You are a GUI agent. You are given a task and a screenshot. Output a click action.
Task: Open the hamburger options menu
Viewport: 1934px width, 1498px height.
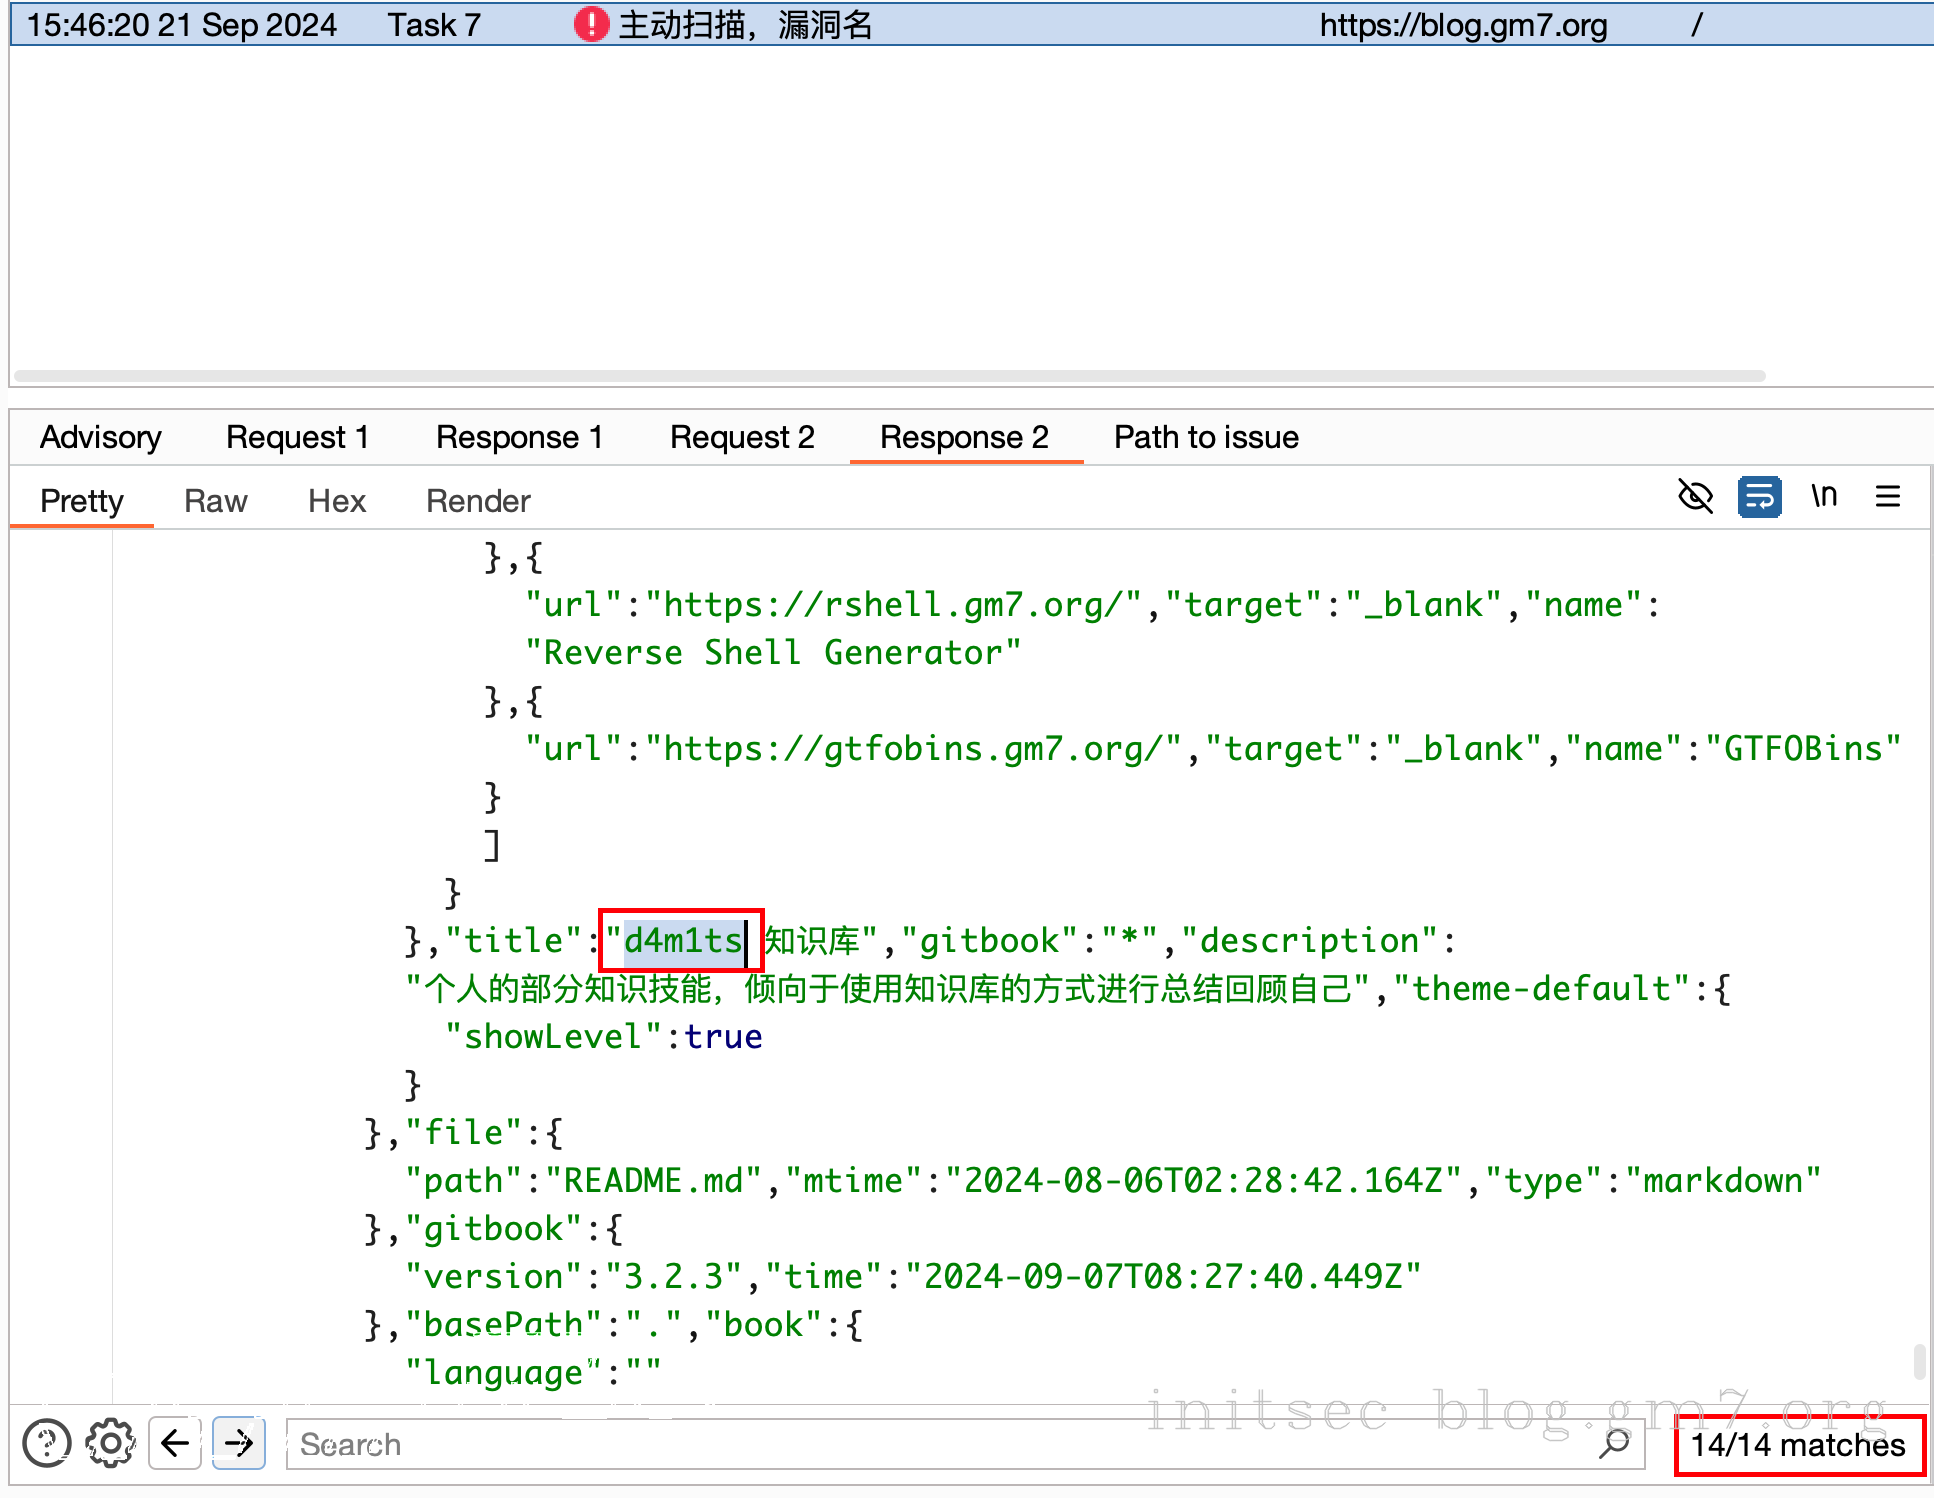point(1887,496)
